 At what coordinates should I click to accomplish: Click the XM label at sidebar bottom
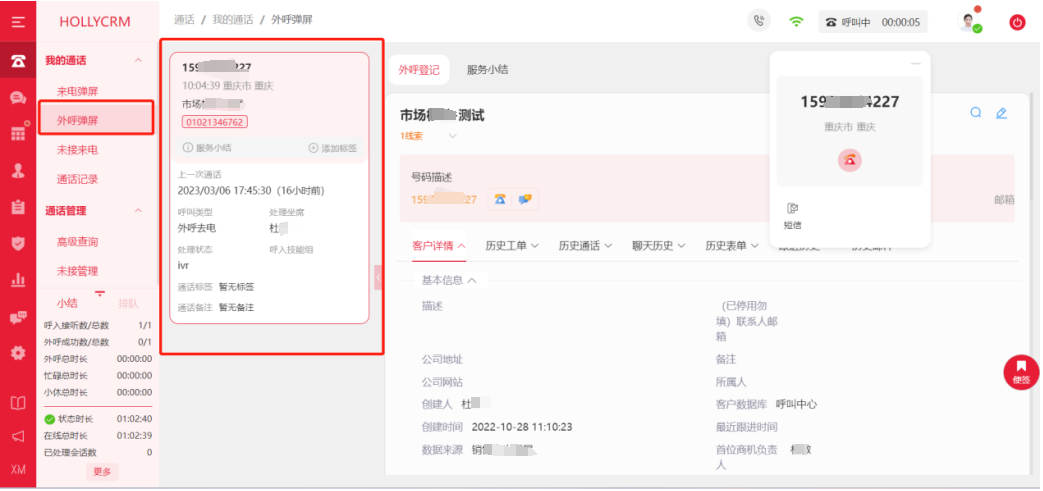coord(18,469)
